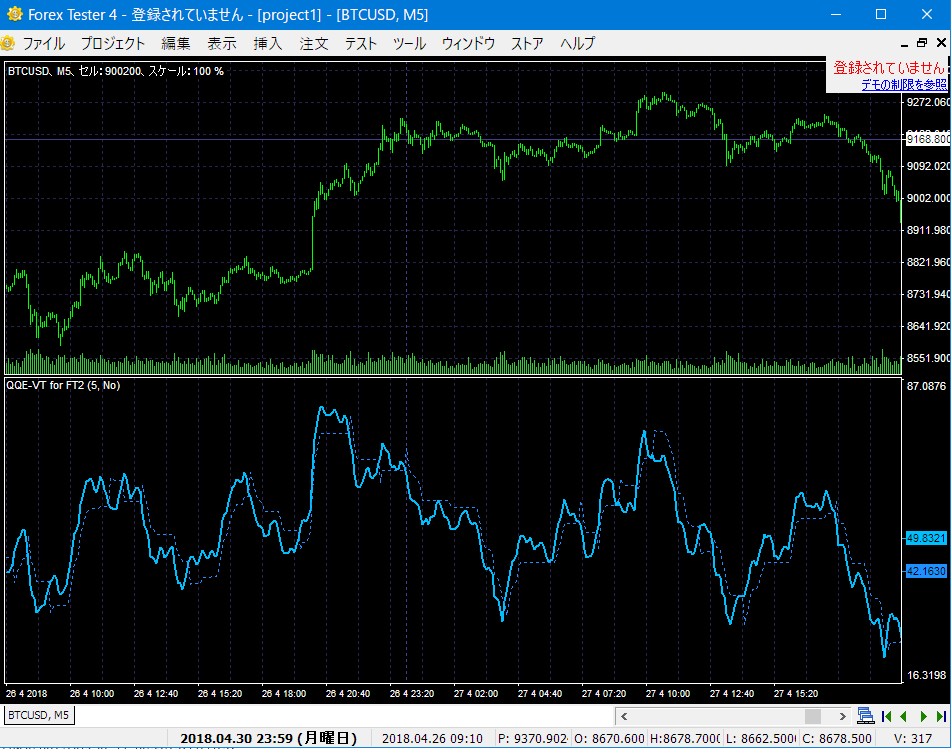The height and width of the screenshot is (749, 951).
Task: Click the 87.0876 indicator axis label
Action: click(926, 386)
